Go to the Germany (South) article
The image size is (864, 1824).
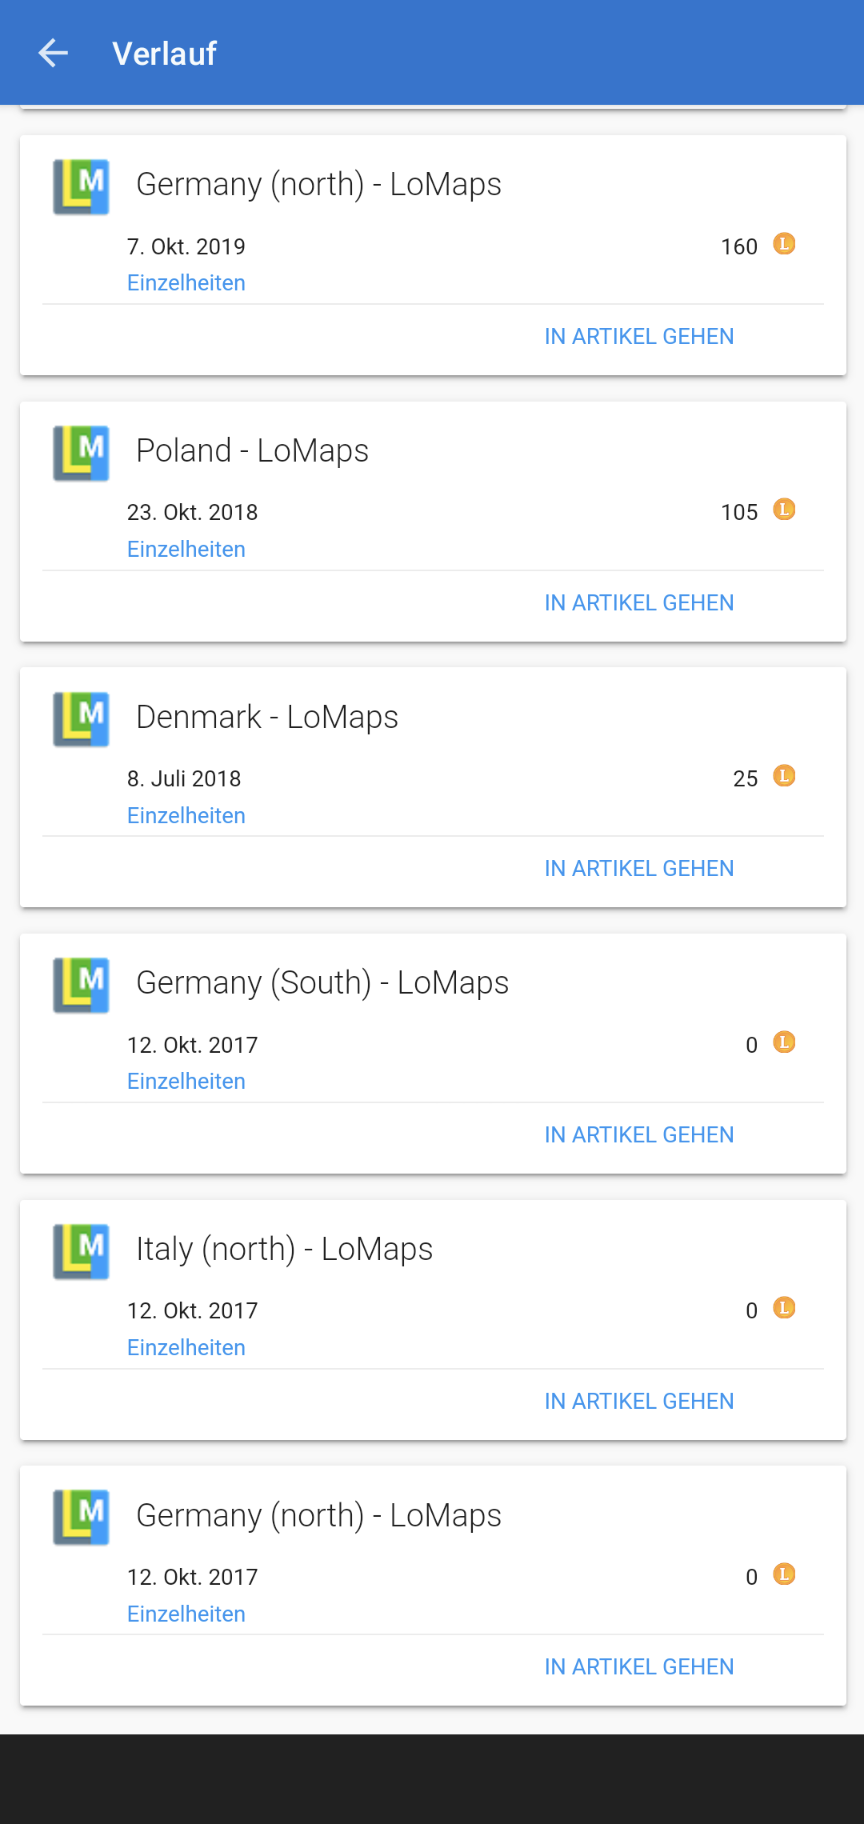(639, 1135)
